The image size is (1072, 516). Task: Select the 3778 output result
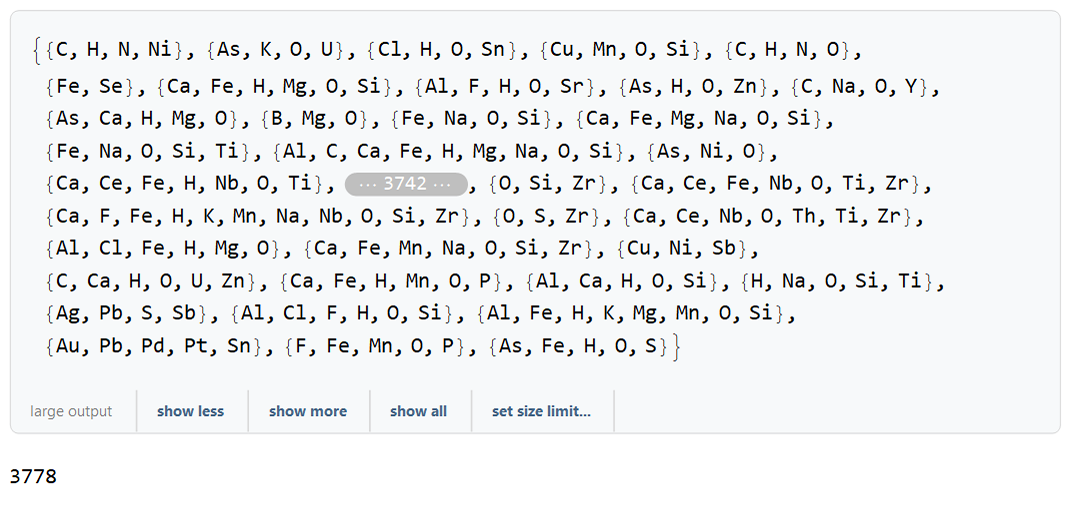(x=34, y=476)
